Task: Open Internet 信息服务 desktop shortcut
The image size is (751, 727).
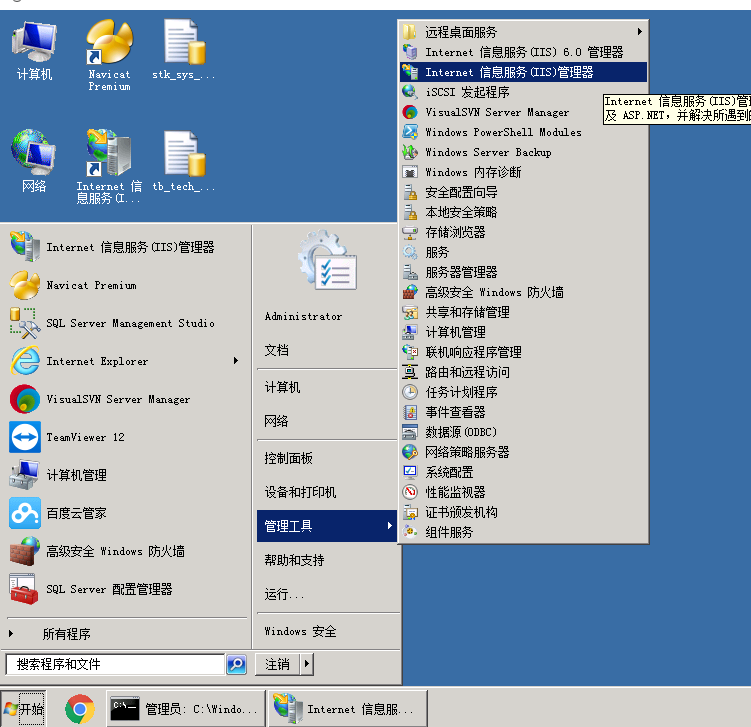Action: pyautogui.click(x=109, y=166)
